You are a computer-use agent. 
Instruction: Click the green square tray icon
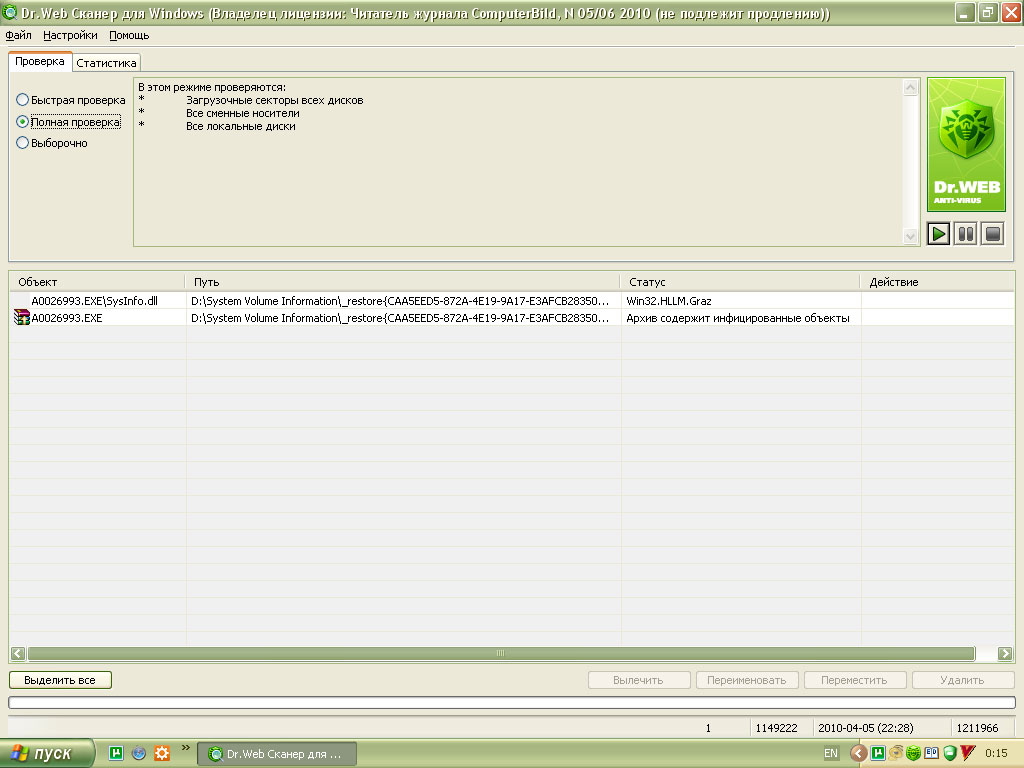[878, 753]
